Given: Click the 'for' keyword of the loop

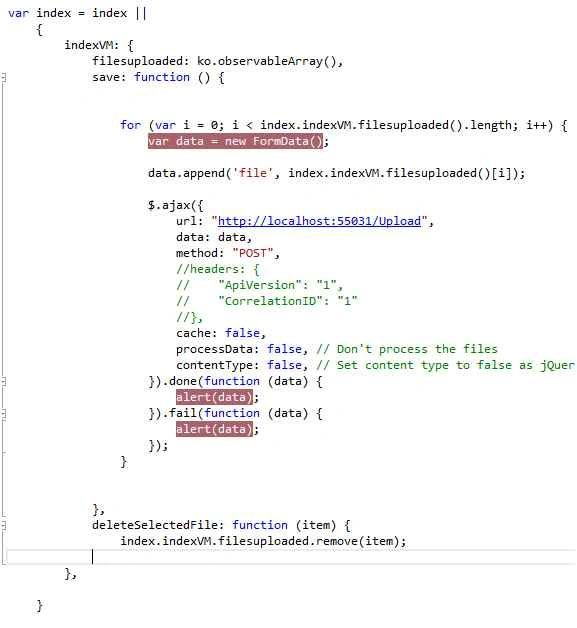Looking at the screenshot, I should pyautogui.click(x=131, y=125).
